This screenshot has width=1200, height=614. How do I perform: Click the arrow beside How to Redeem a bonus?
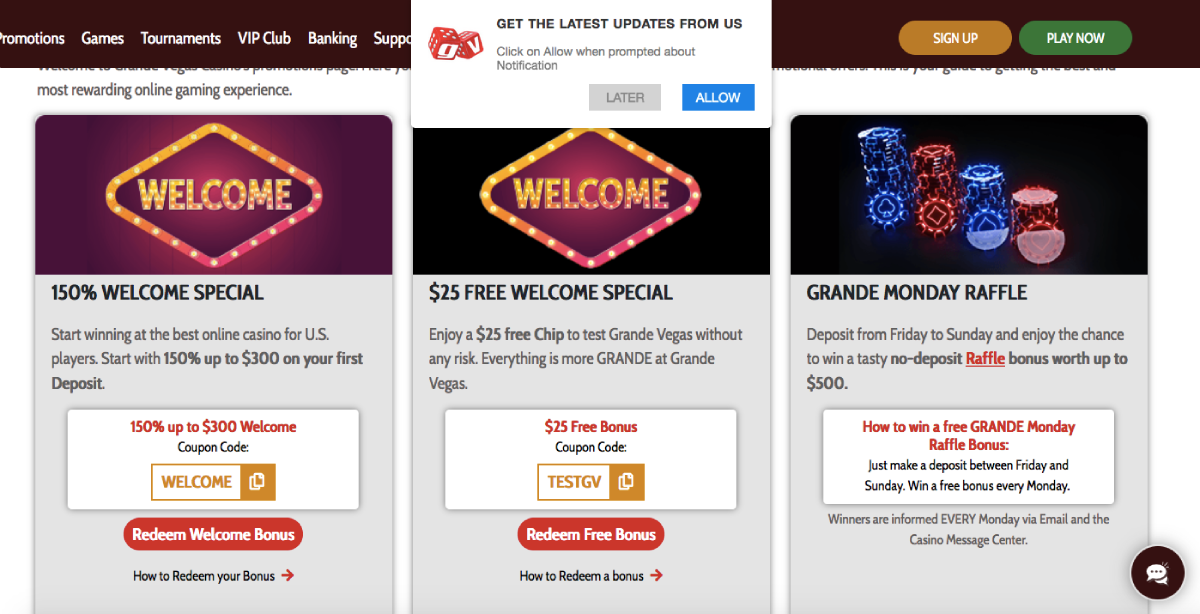pyautogui.click(x=656, y=575)
